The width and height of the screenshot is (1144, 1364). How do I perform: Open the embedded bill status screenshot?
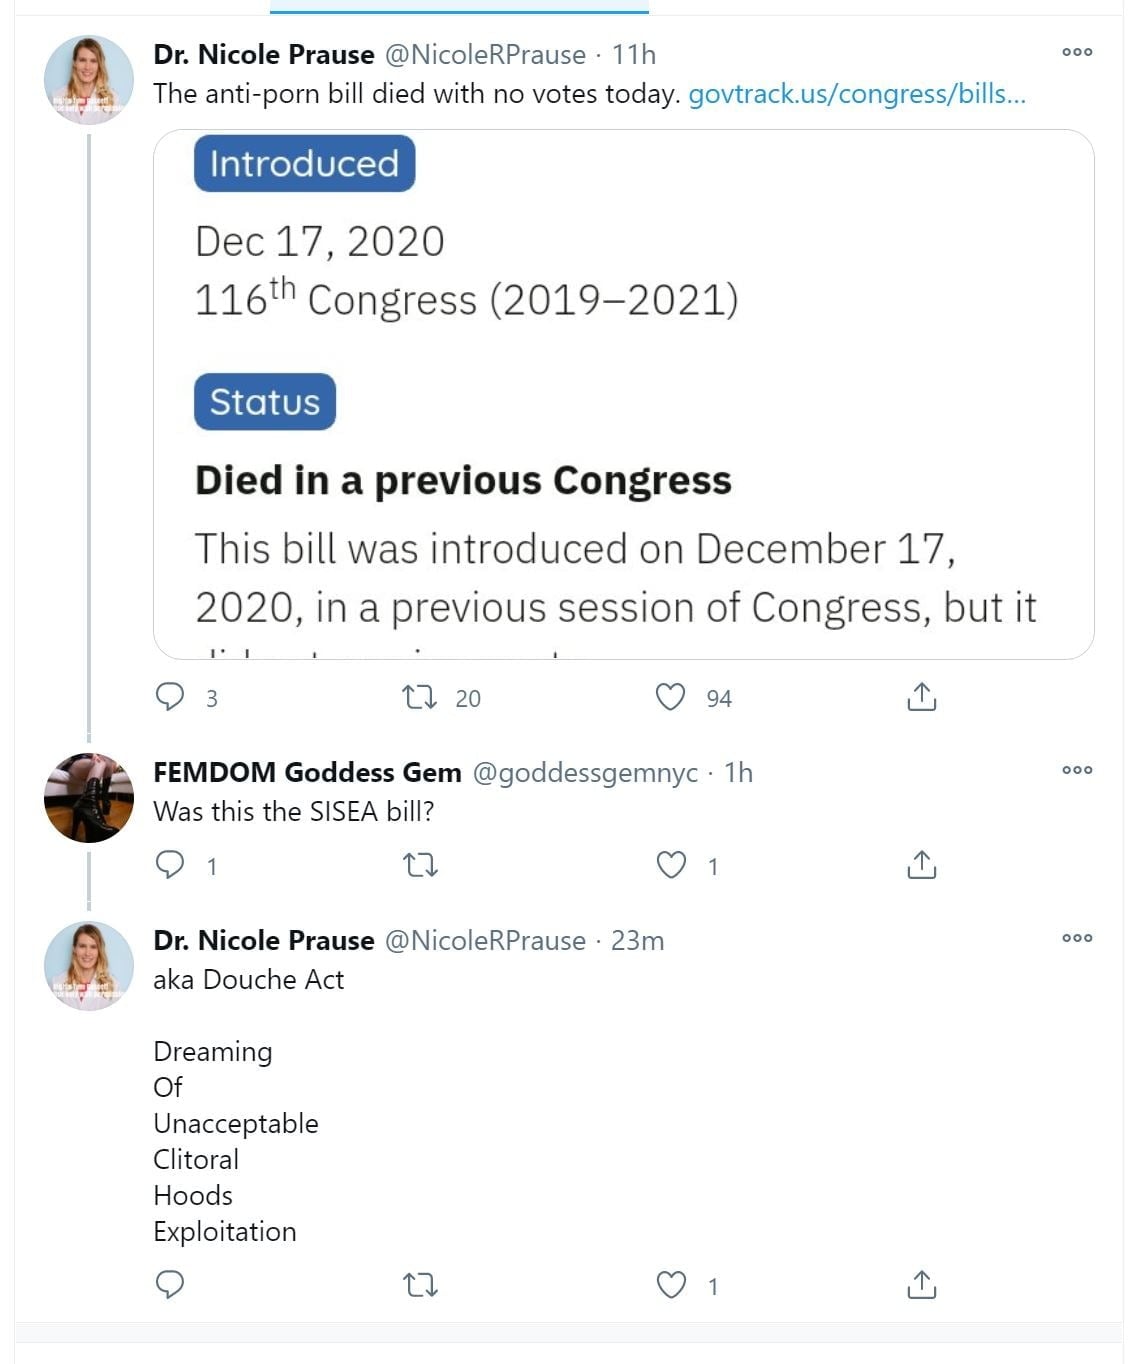623,394
